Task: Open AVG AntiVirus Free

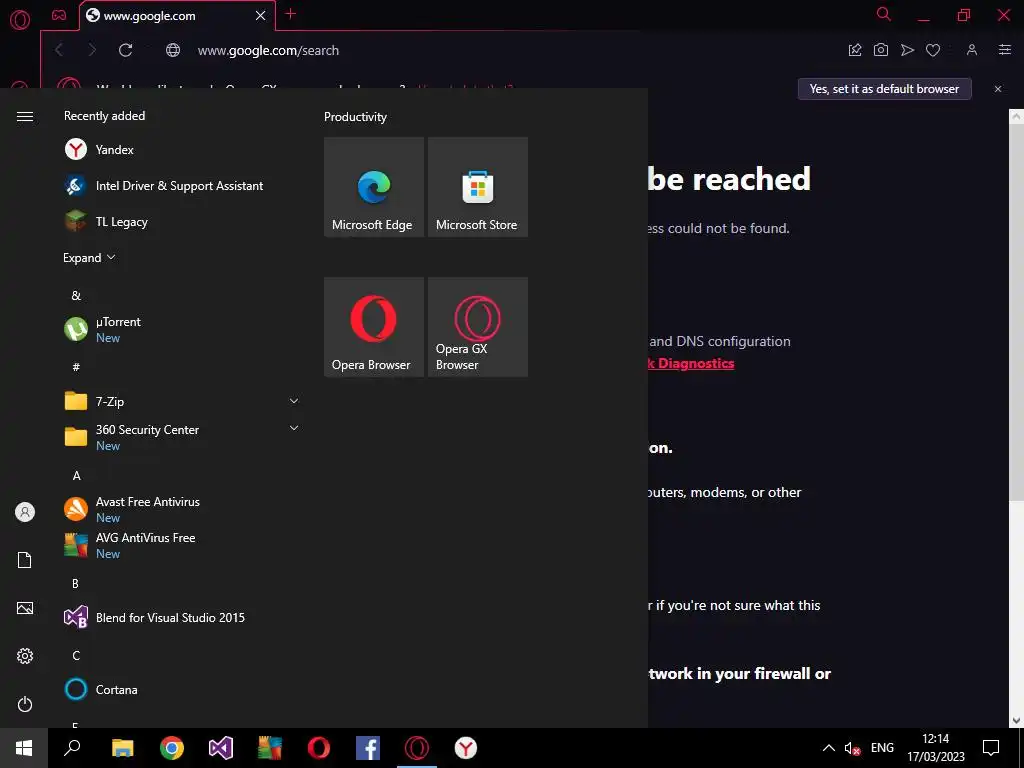Action: (182, 545)
